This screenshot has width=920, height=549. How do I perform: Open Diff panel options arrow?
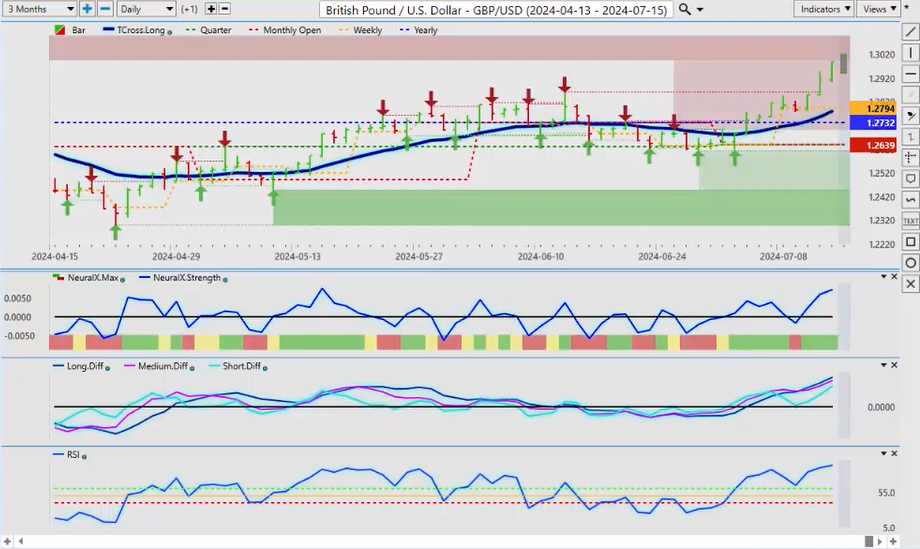coord(884,365)
